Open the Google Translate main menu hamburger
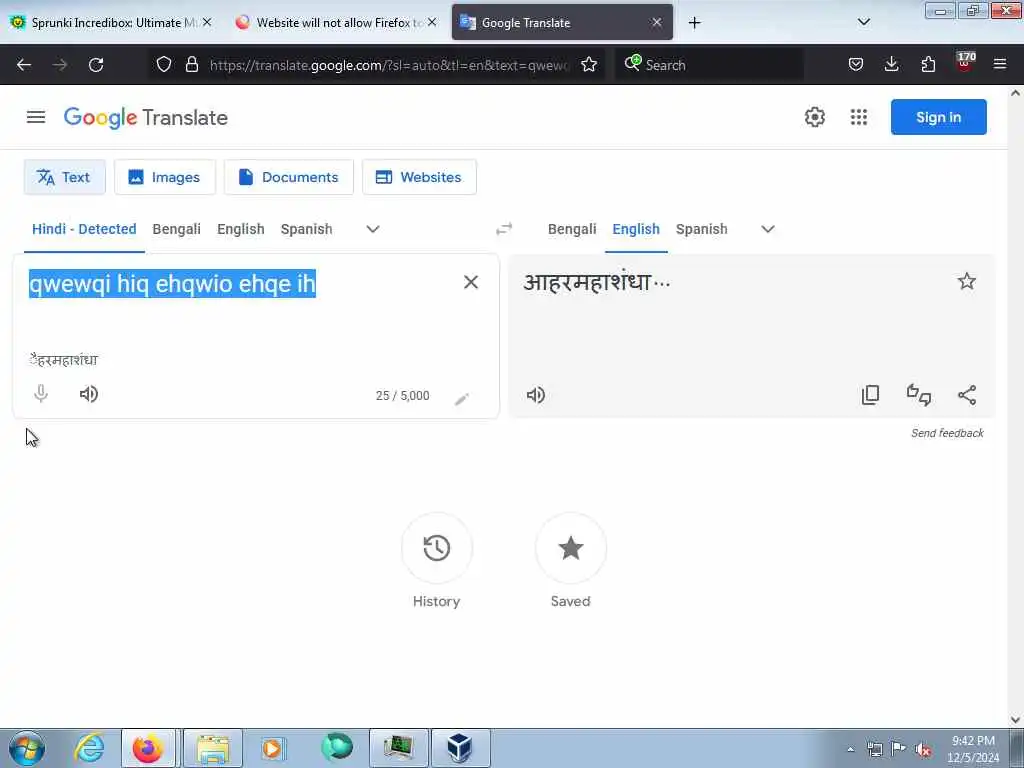The width and height of the screenshot is (1024, 768). 36,117
